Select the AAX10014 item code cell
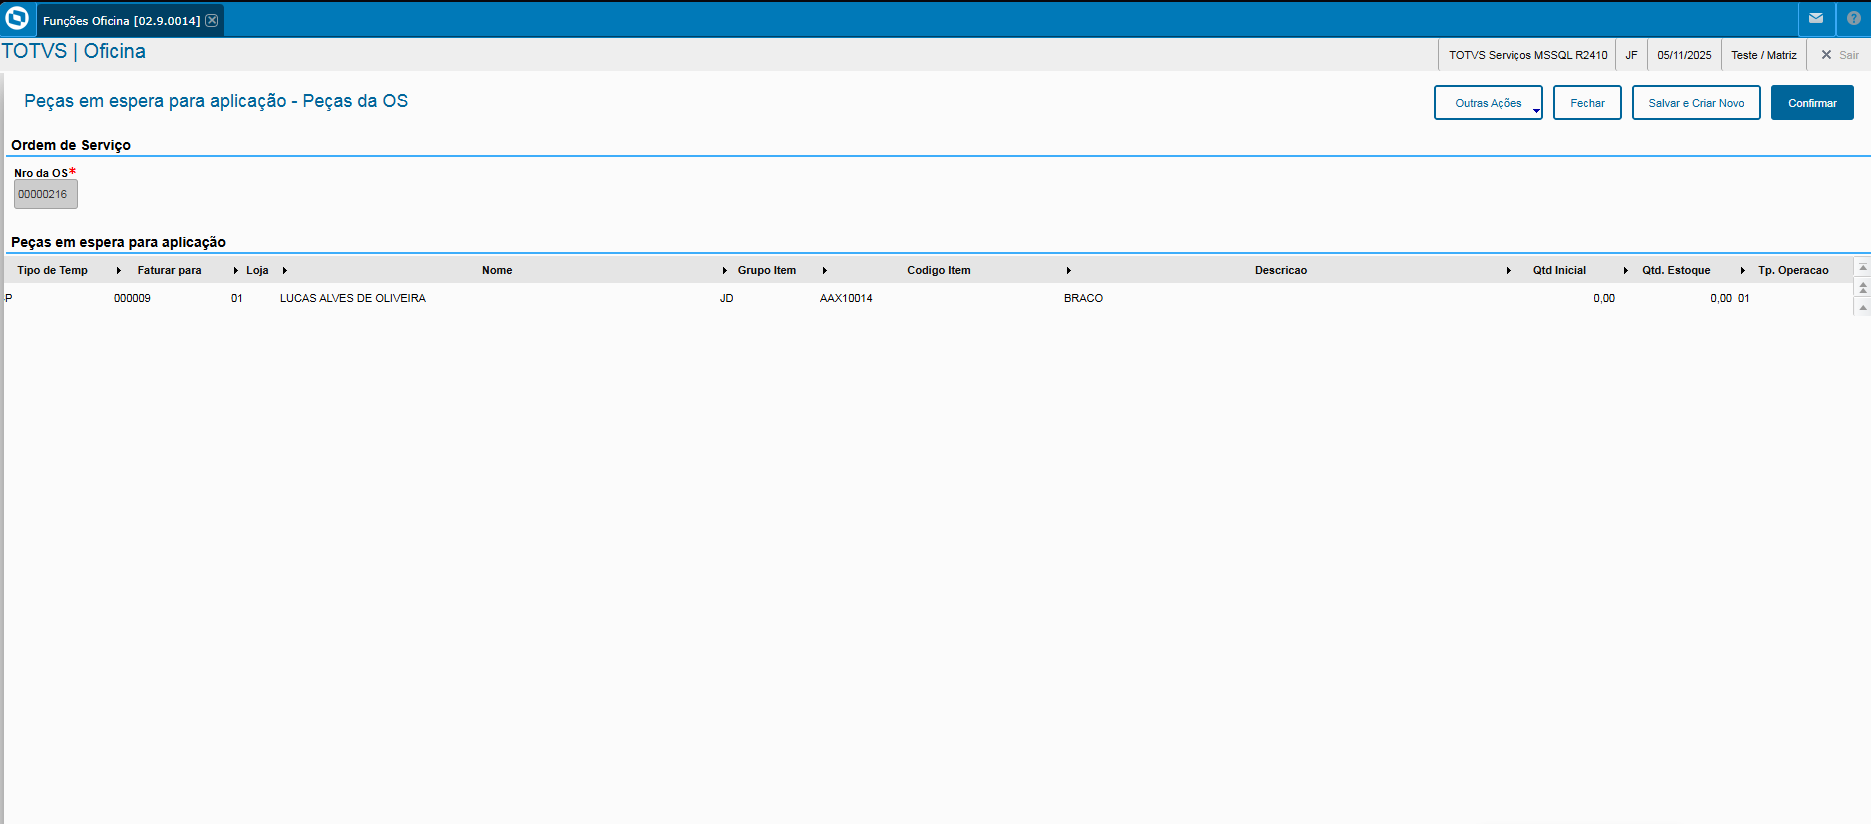This screenshot has width=1871, height=824. (846, 298)
